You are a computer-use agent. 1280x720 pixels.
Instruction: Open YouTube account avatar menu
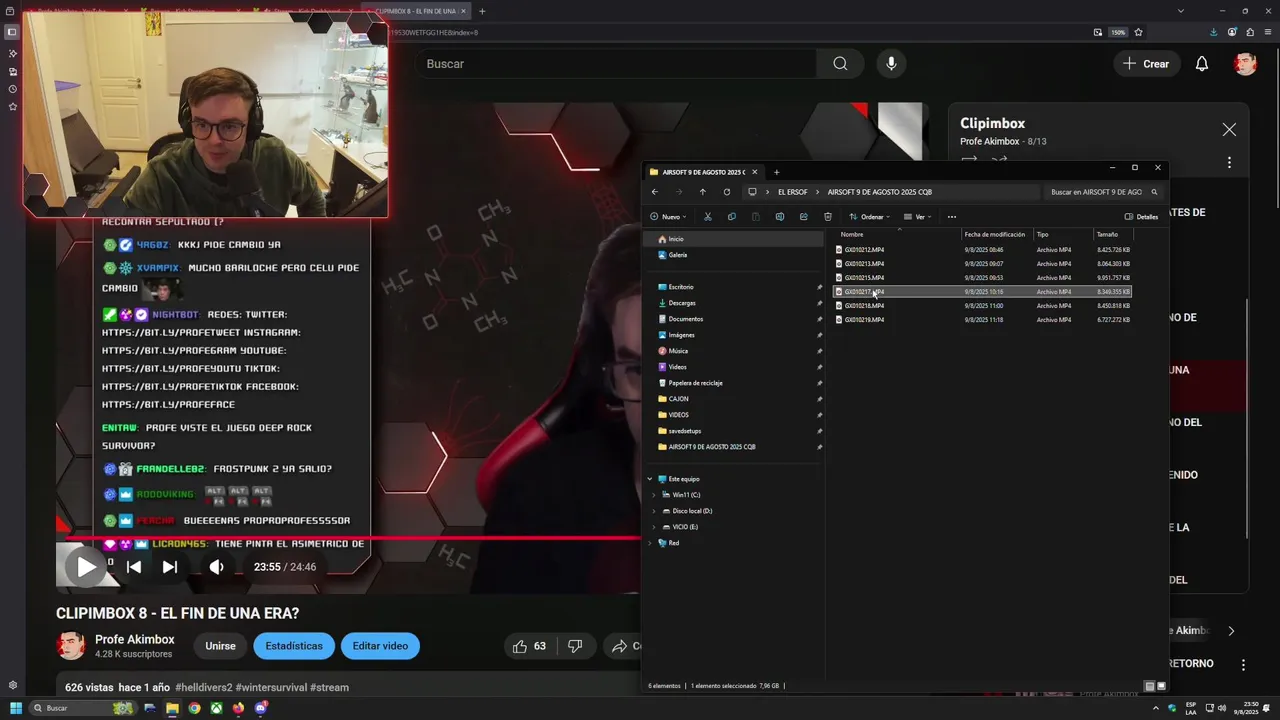point(1245,64)
